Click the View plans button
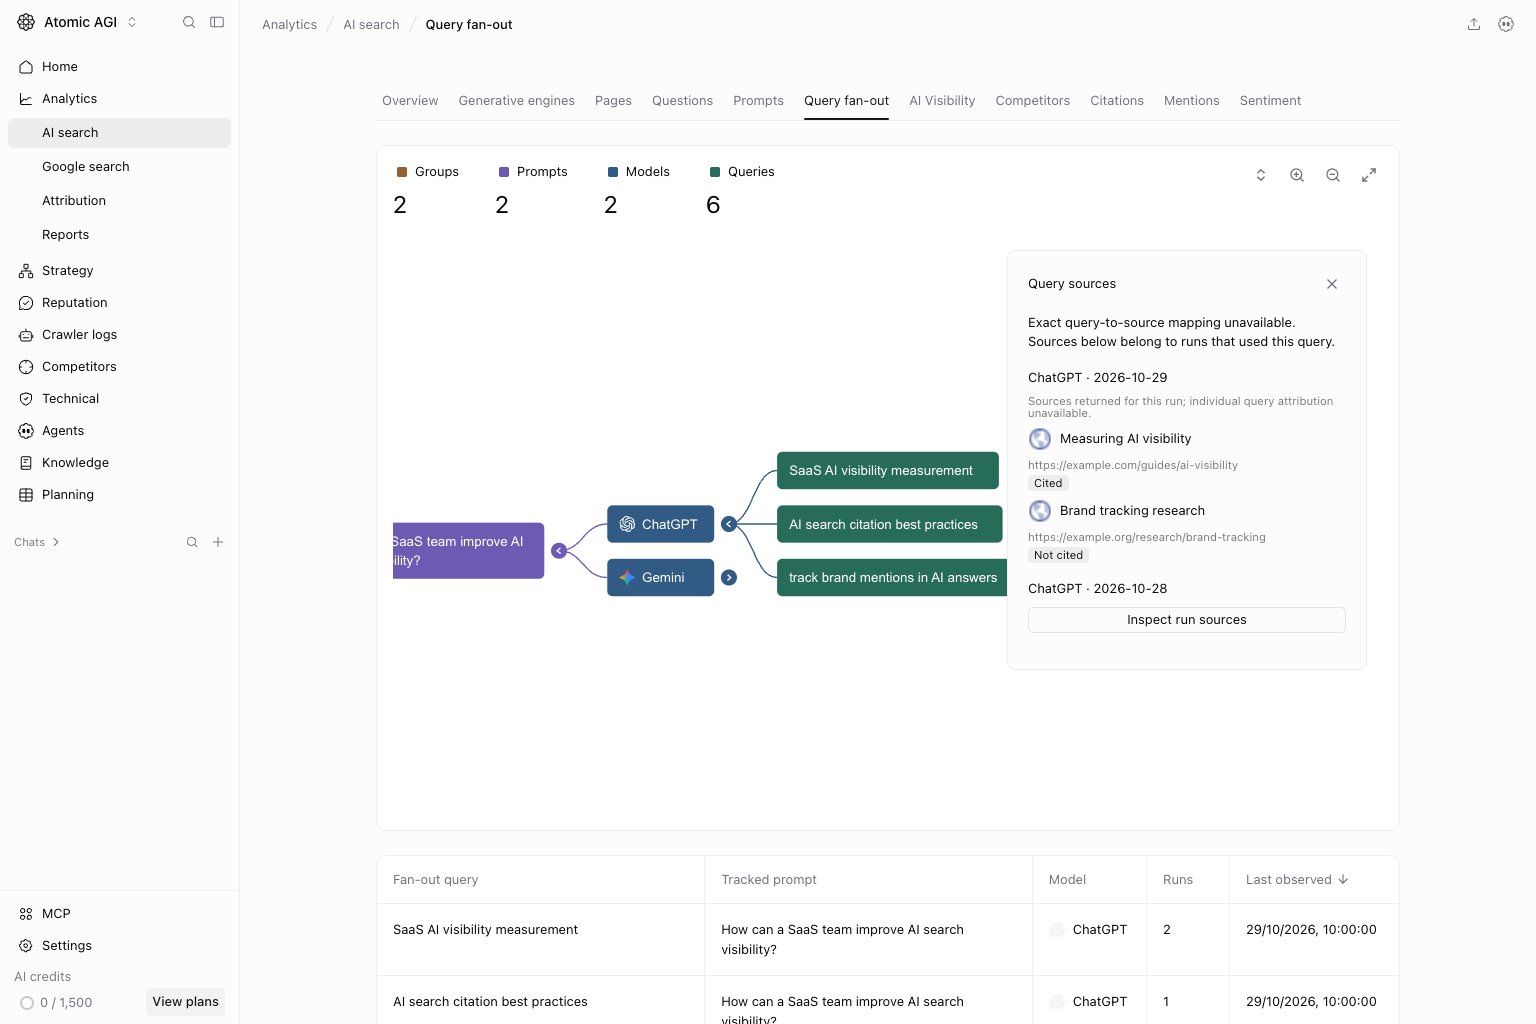 186,1002
